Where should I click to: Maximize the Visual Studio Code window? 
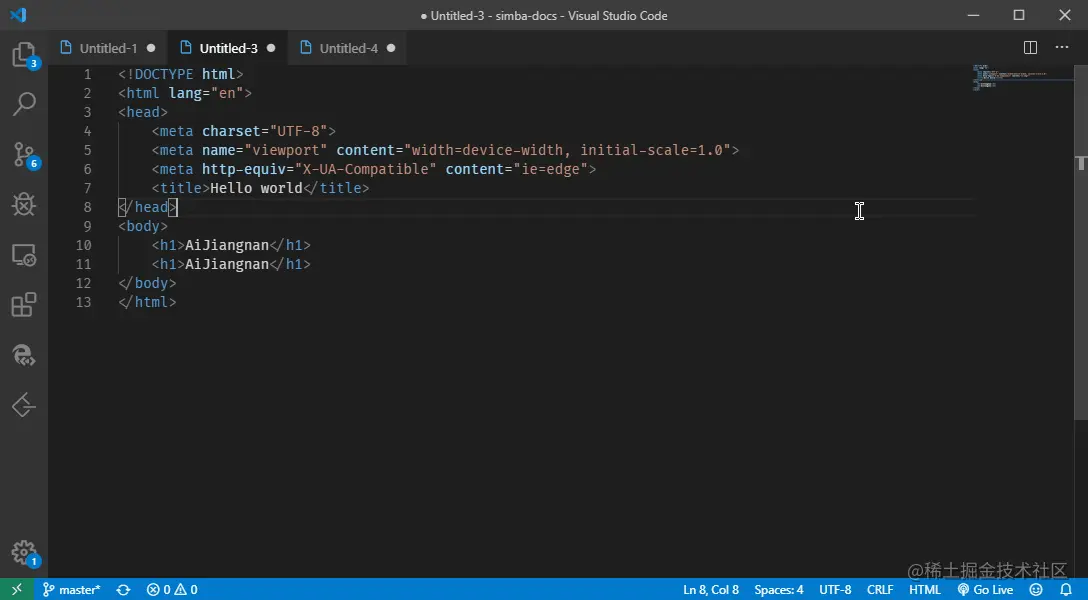tap(1019, 15)
